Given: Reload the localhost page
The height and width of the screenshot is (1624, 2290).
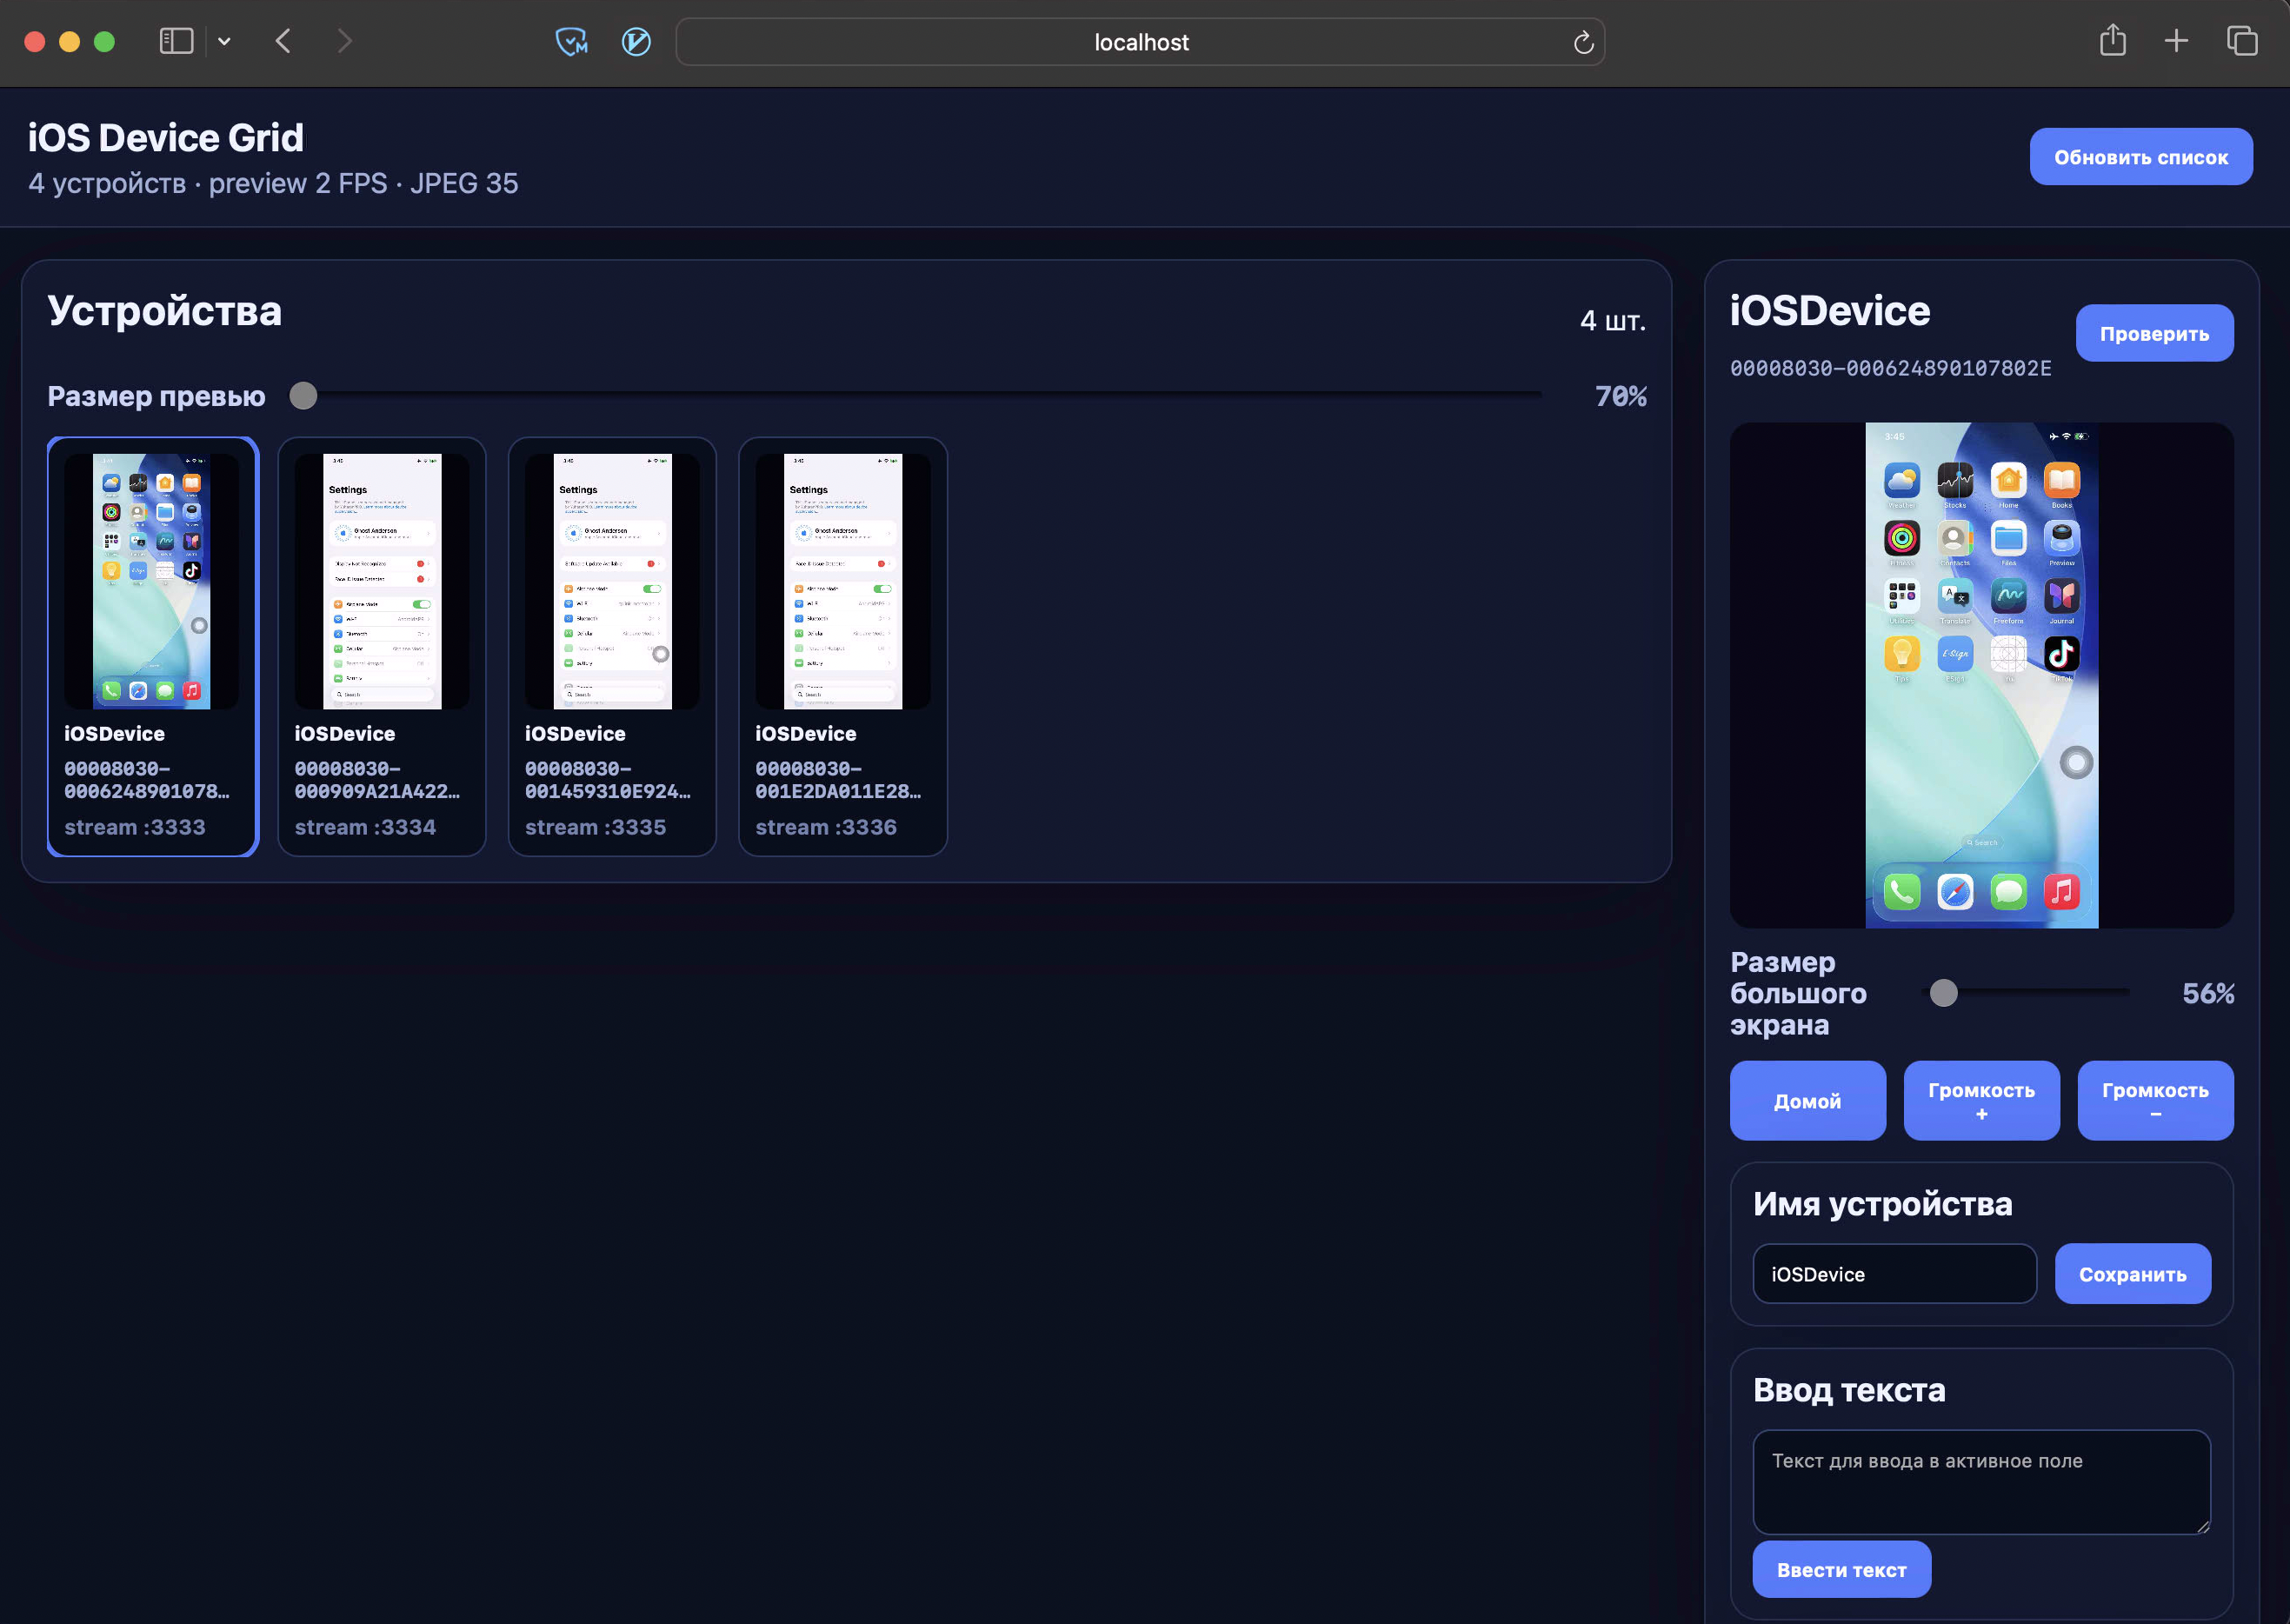Looking at the screenshot, I should (1582, 42).
